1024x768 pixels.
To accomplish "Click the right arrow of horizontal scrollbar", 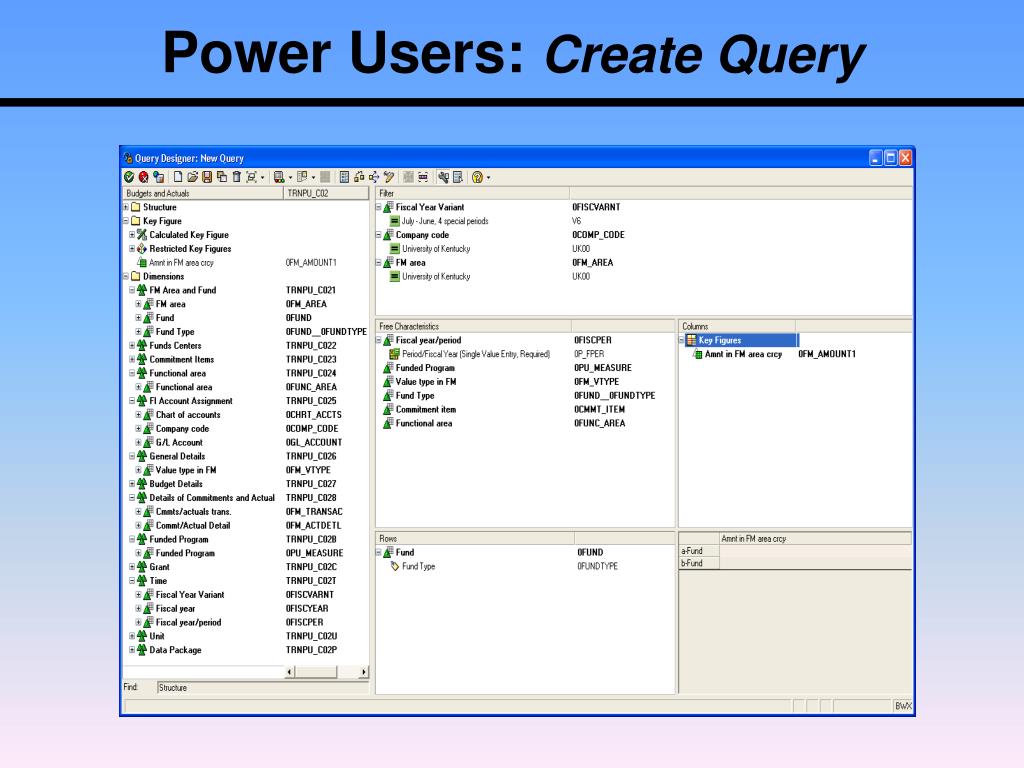I will pos(362,672).
